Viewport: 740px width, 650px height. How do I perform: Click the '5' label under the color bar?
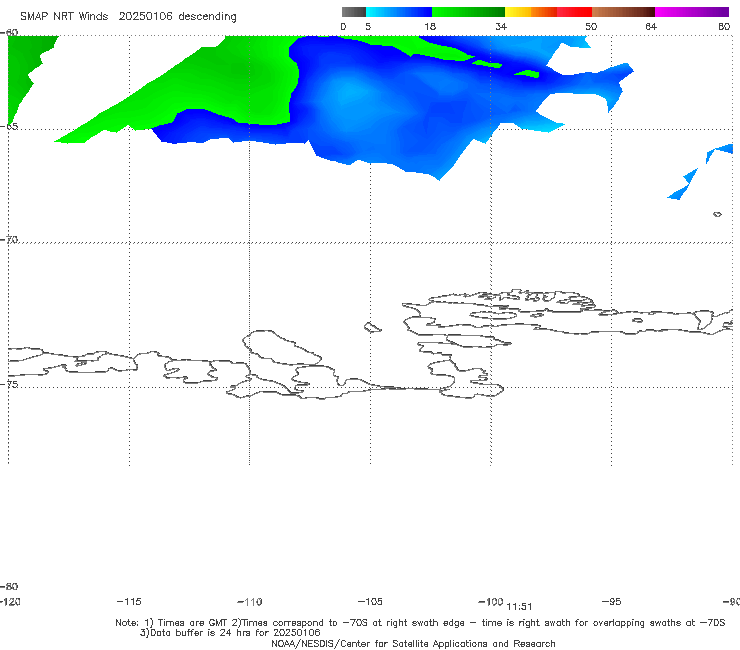click(368, 26)
